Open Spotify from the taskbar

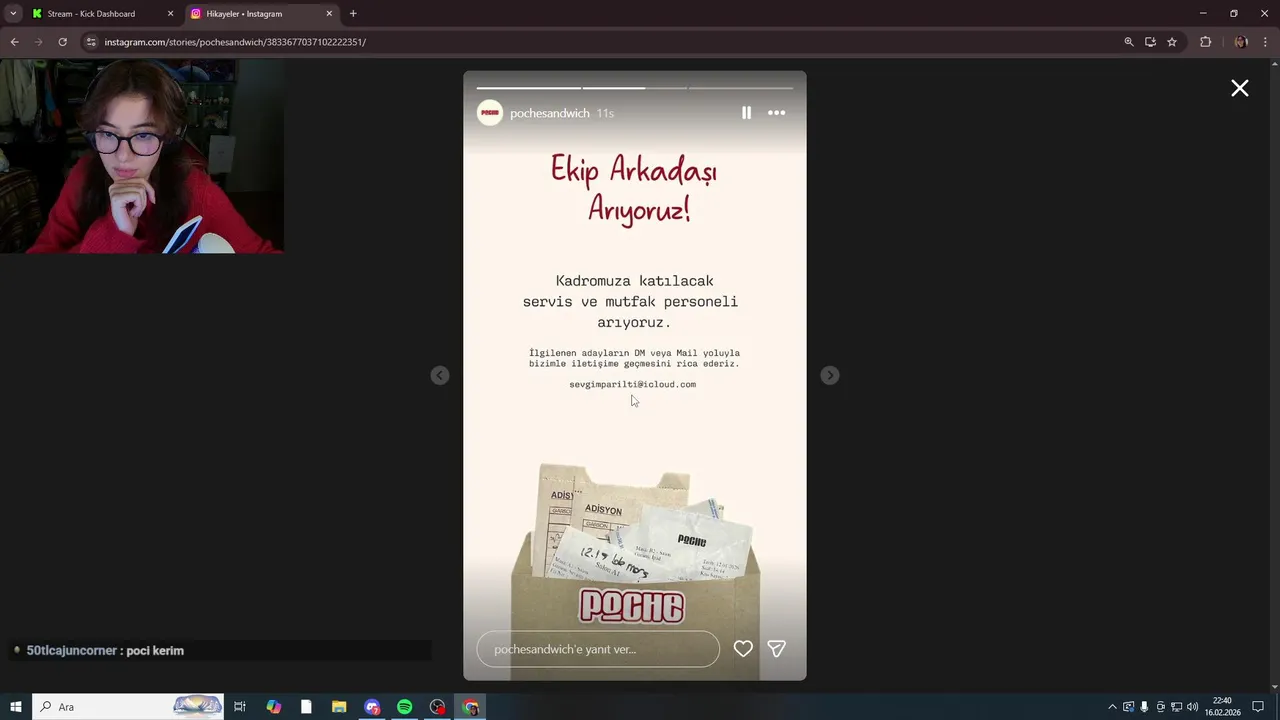tap(405, 707)
